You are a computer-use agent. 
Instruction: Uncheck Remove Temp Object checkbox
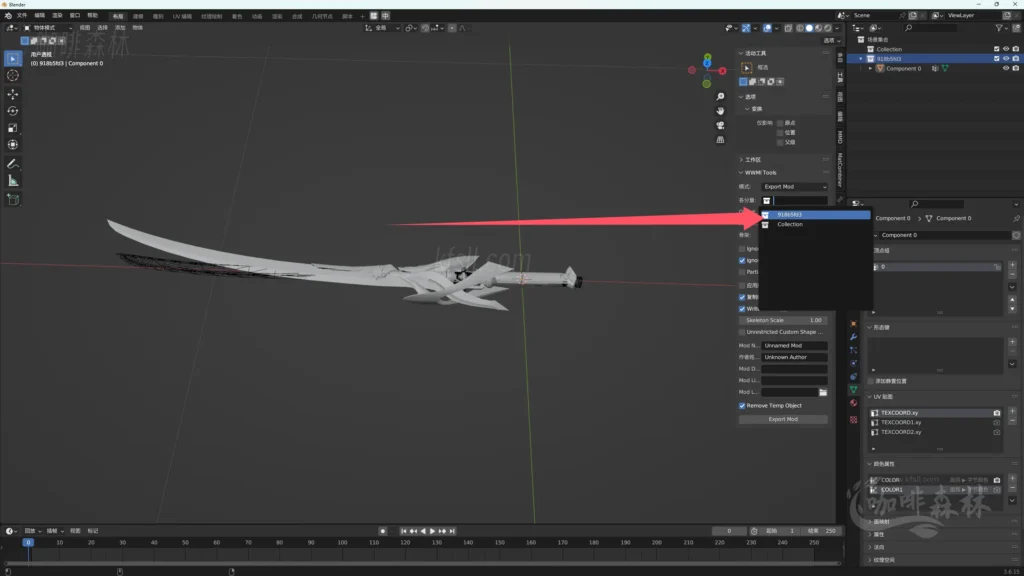tap(742, 406)
